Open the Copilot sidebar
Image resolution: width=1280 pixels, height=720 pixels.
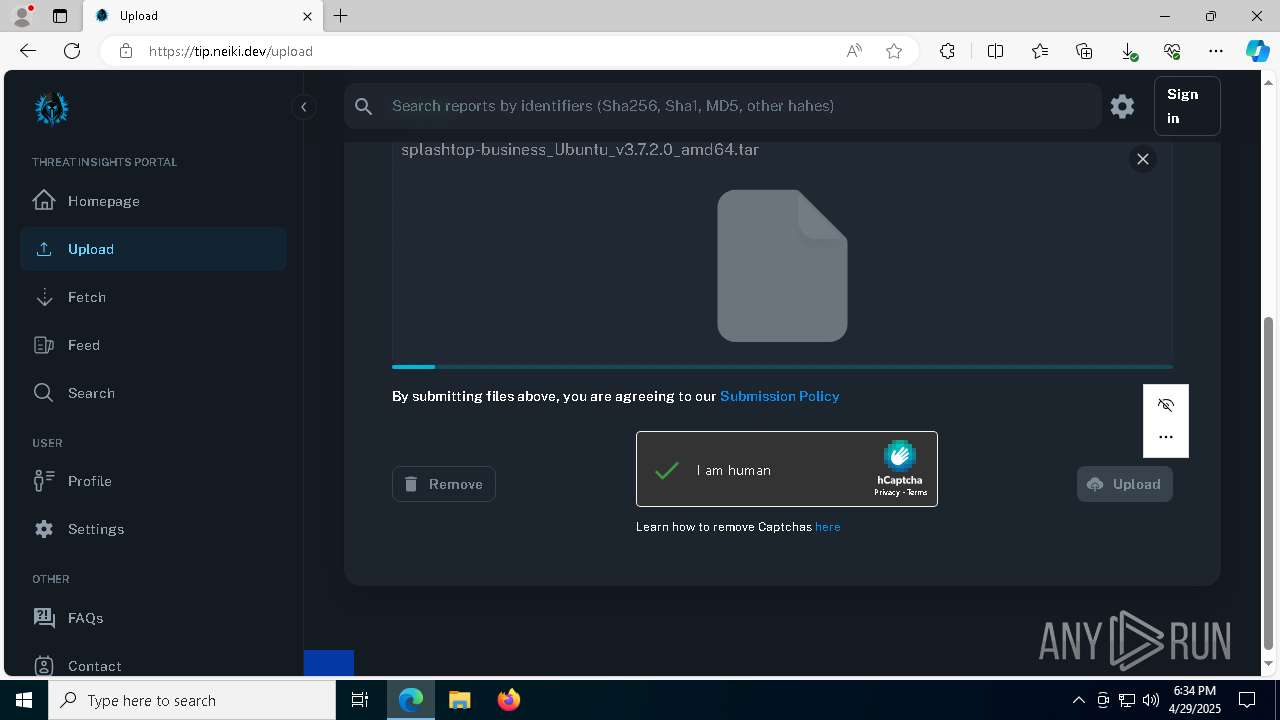point(1257,51)
